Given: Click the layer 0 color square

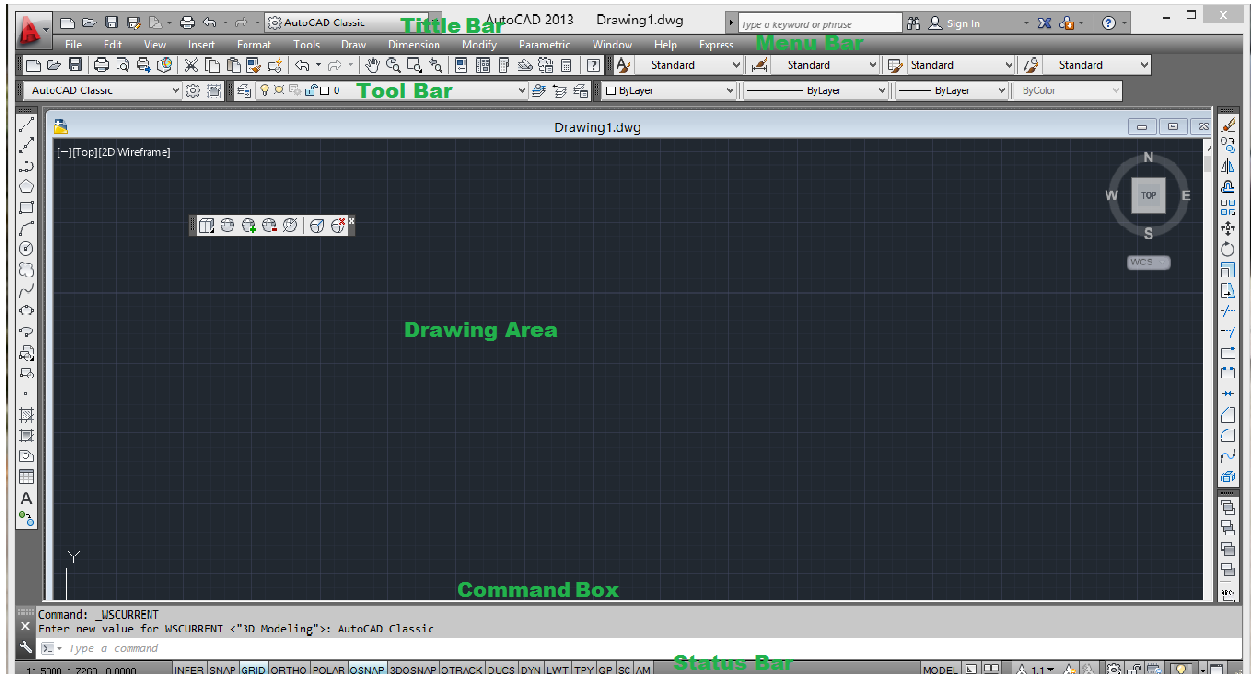Looking at the screenshot, I should (x=324, y=91).
